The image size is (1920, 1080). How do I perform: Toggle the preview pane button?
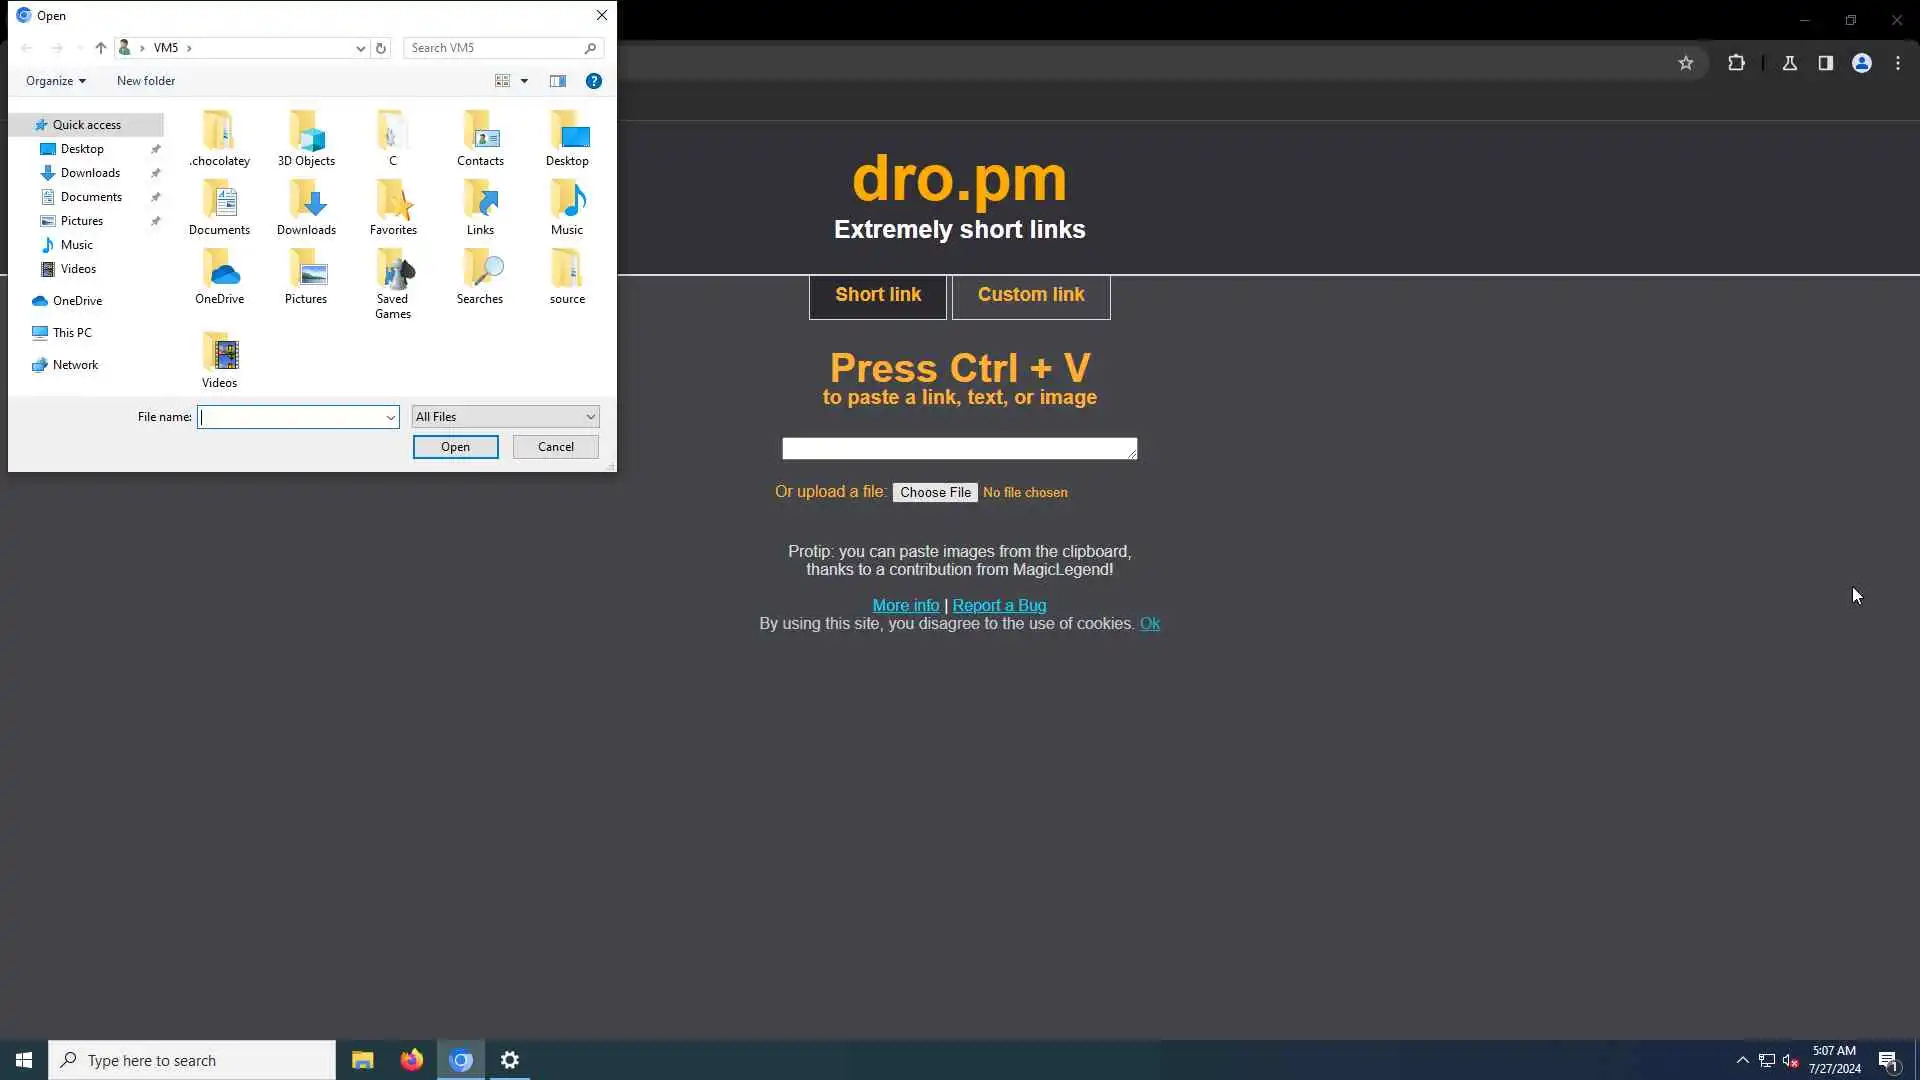pyautogui.click(x=558, y=81)
